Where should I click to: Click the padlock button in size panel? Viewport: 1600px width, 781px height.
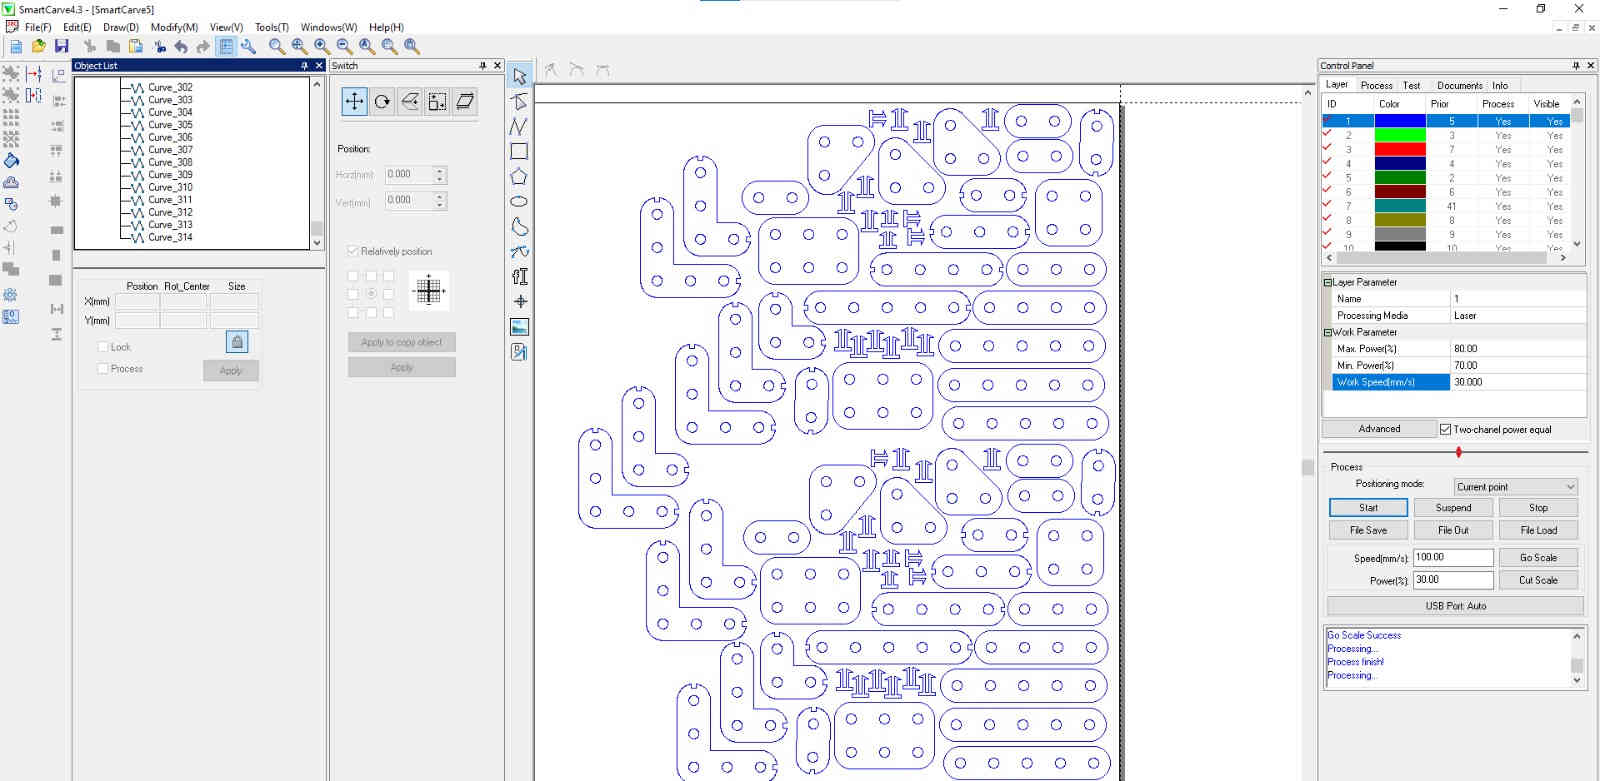point(237,342)
